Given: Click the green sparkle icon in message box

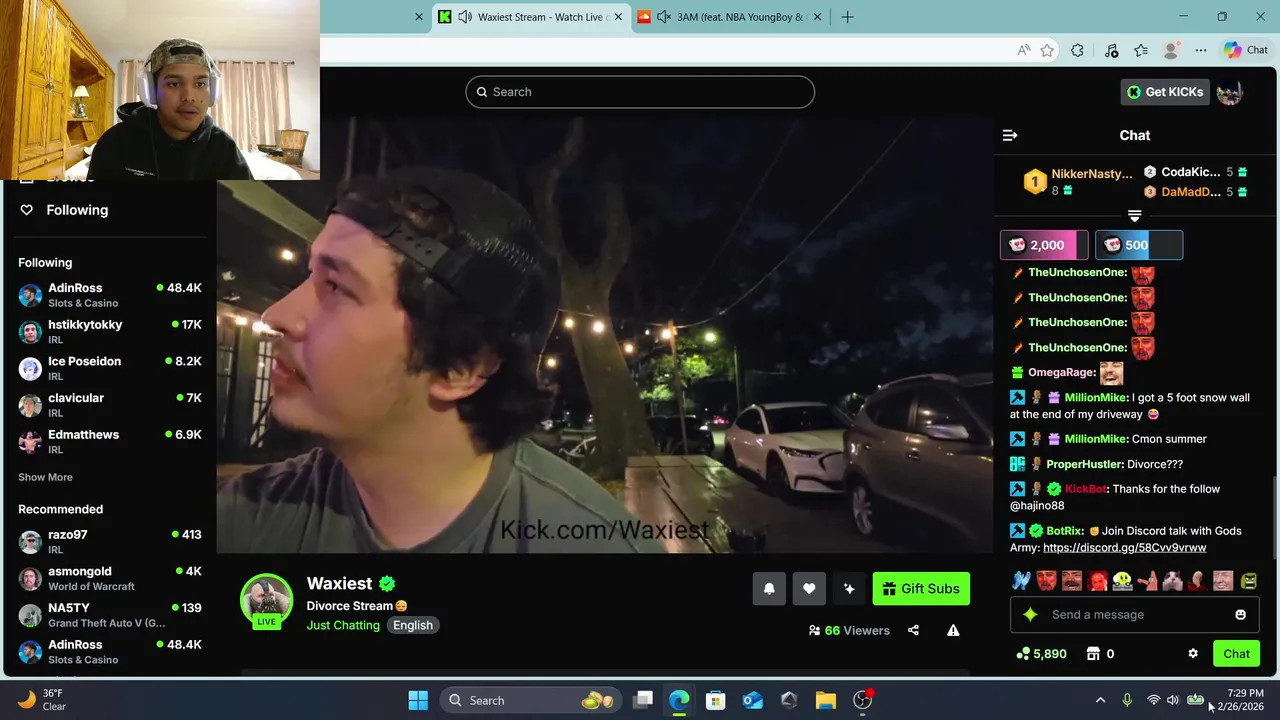Looking at the screenshot, I should click(1030, 615).
